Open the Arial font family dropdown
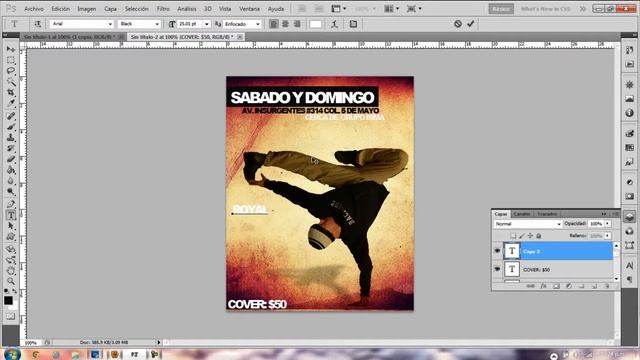 click(x=110, y=24)
